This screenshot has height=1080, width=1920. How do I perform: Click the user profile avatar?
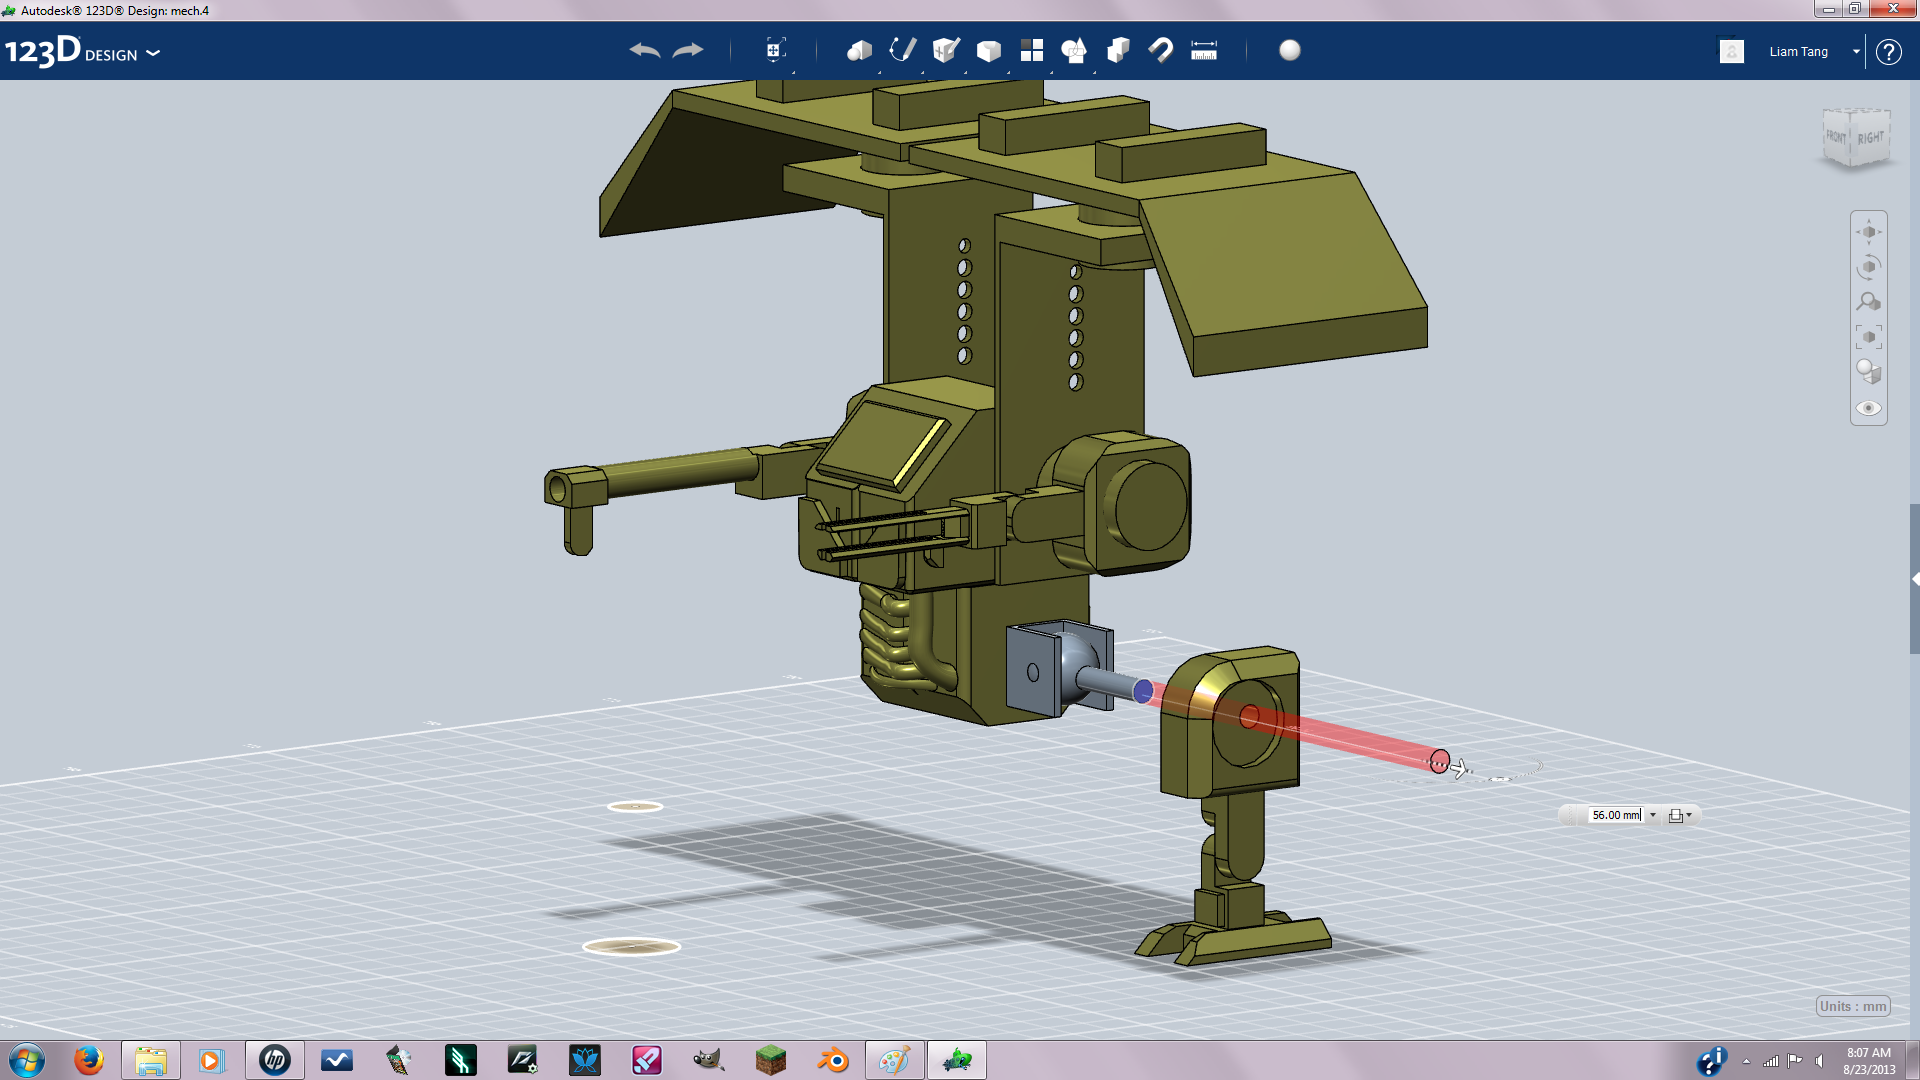1732,51
